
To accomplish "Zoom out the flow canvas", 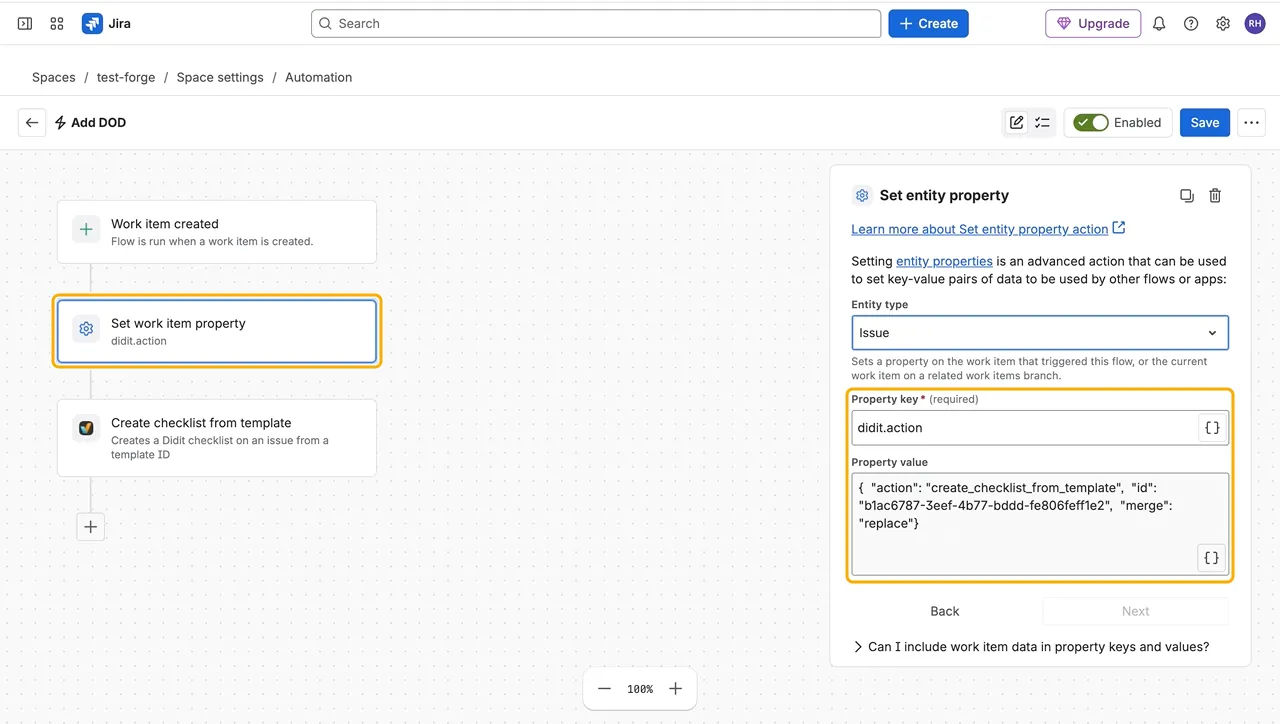I will coord(604,689).
